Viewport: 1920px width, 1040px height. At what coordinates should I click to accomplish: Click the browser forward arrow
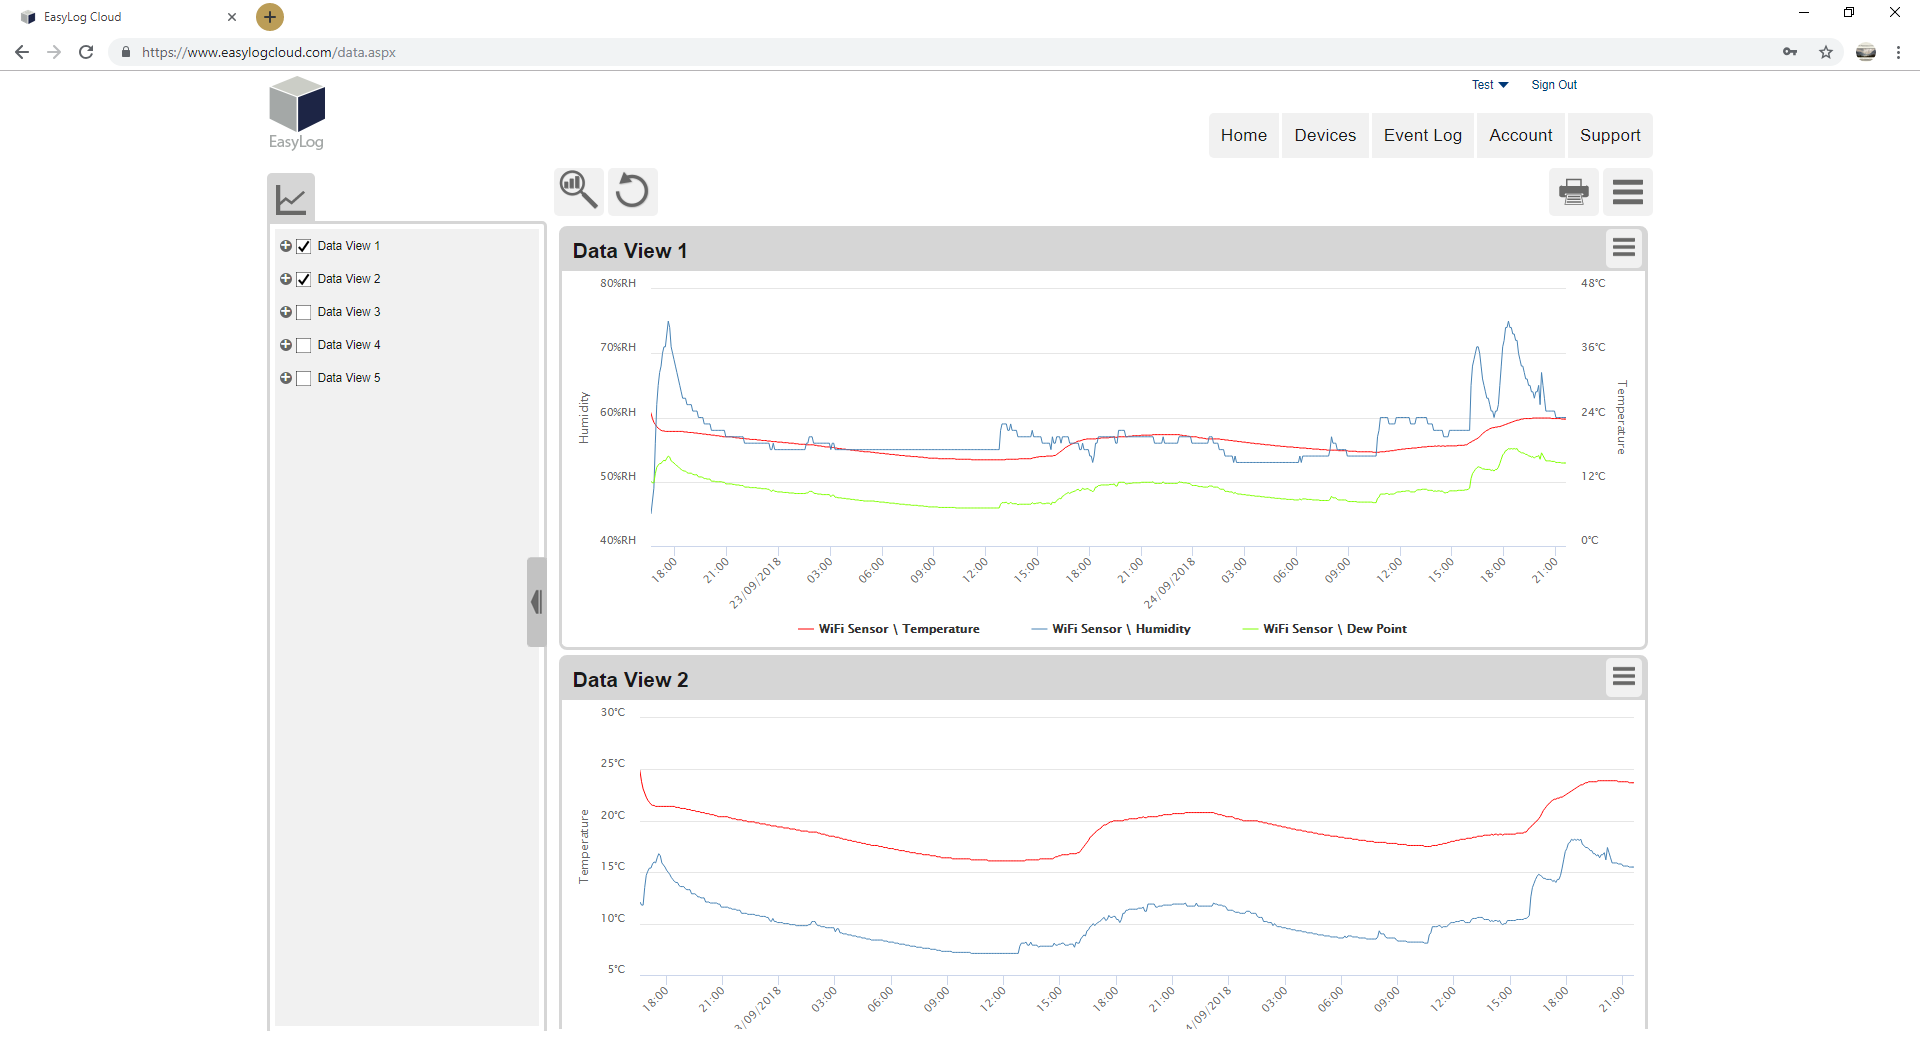[54, 52]
